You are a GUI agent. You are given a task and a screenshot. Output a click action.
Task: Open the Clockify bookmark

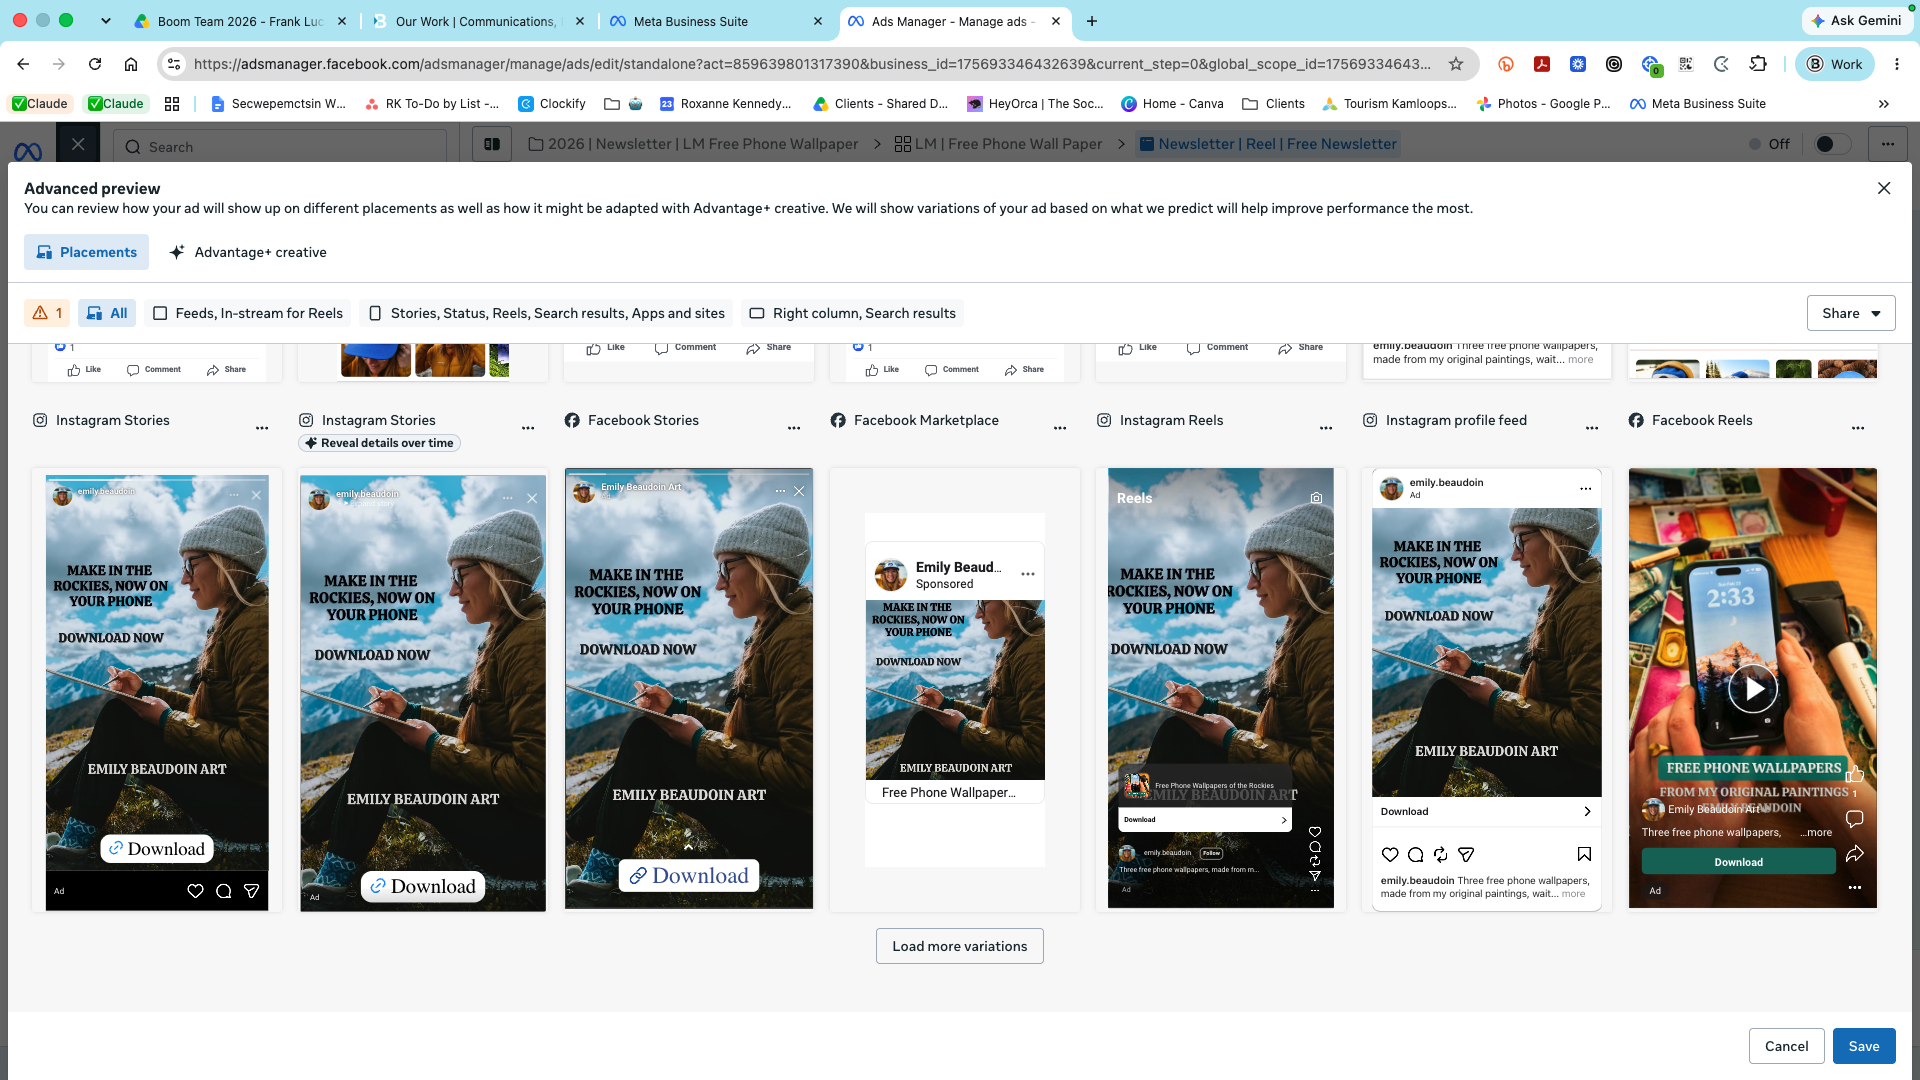[552, 103]
